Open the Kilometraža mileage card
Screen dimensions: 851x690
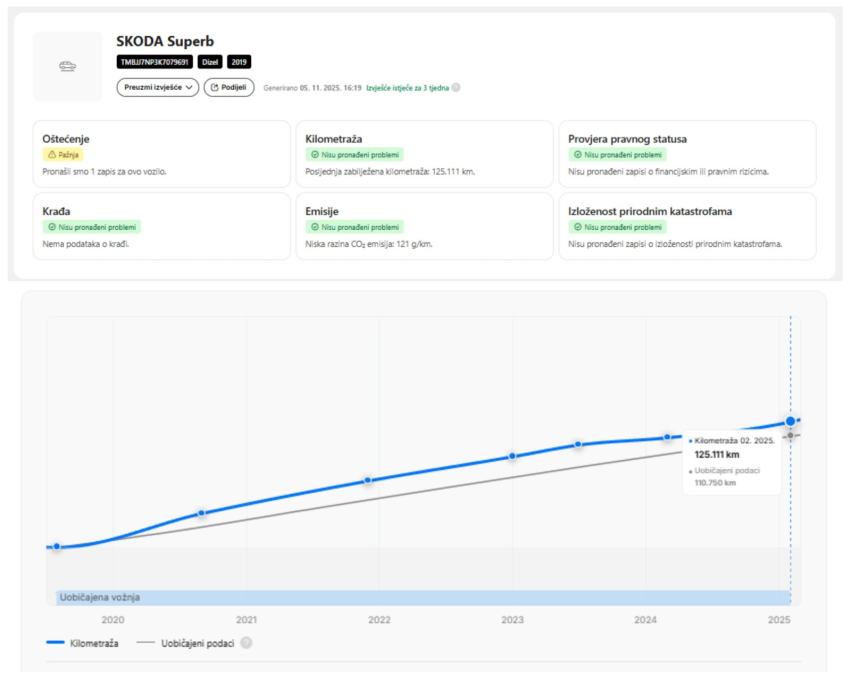[x=423, y=154]
